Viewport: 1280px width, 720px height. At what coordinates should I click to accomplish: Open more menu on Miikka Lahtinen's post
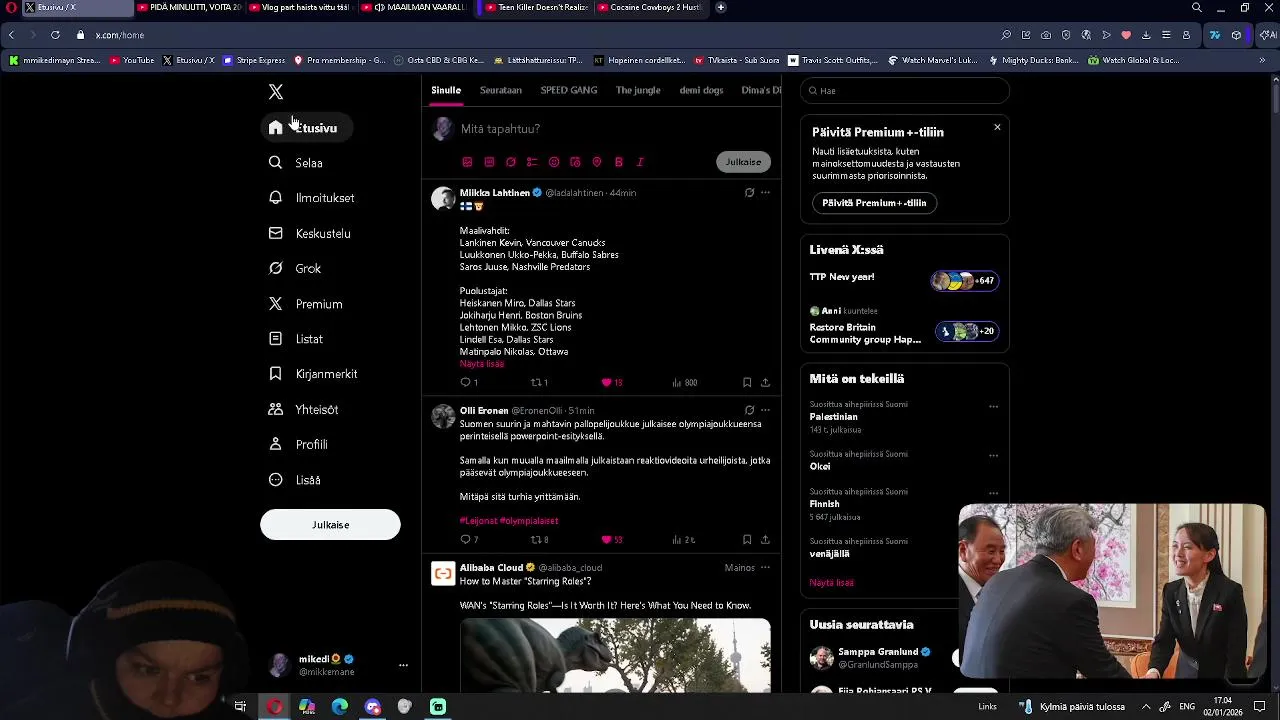coord(765,192)
